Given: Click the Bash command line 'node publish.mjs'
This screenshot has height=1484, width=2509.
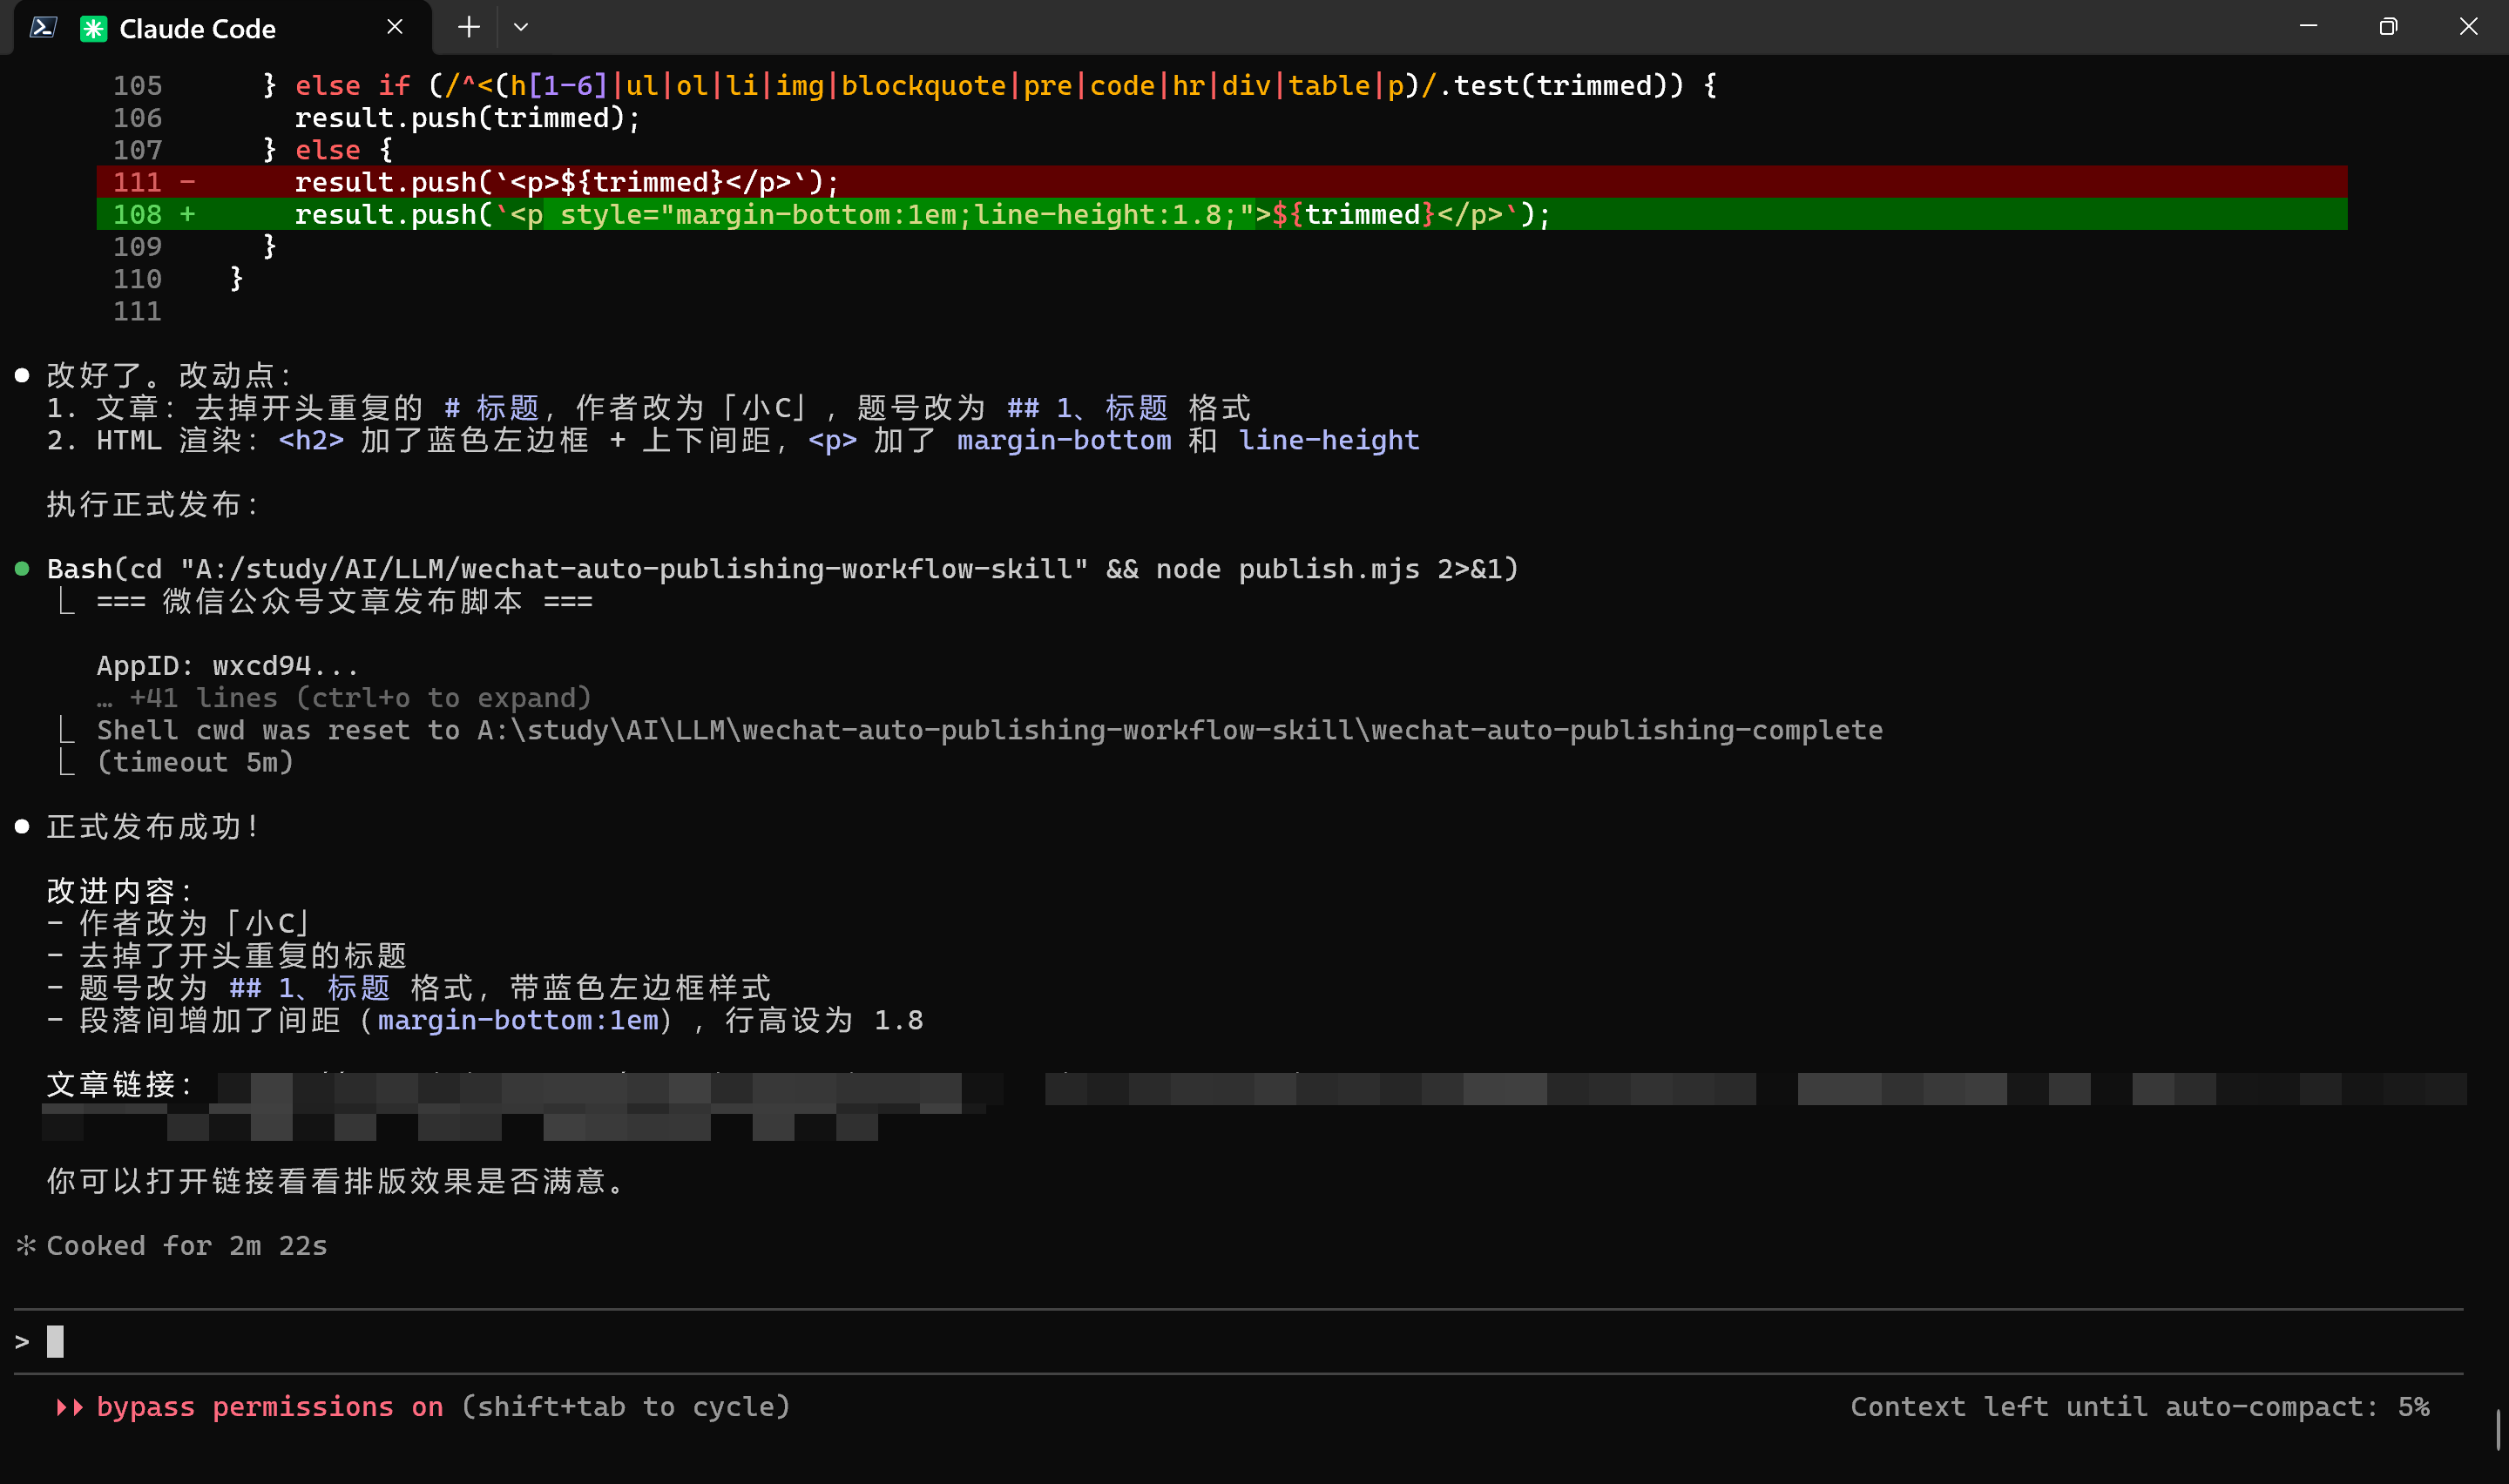Looking at the screenshot, I should (782, 569).
